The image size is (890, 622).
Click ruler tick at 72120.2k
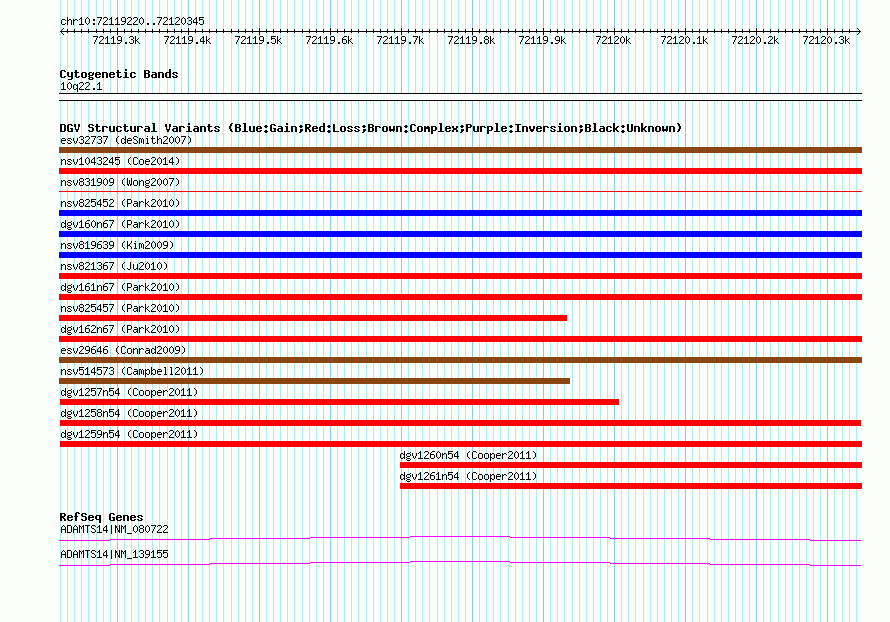(x=756, y=32)
